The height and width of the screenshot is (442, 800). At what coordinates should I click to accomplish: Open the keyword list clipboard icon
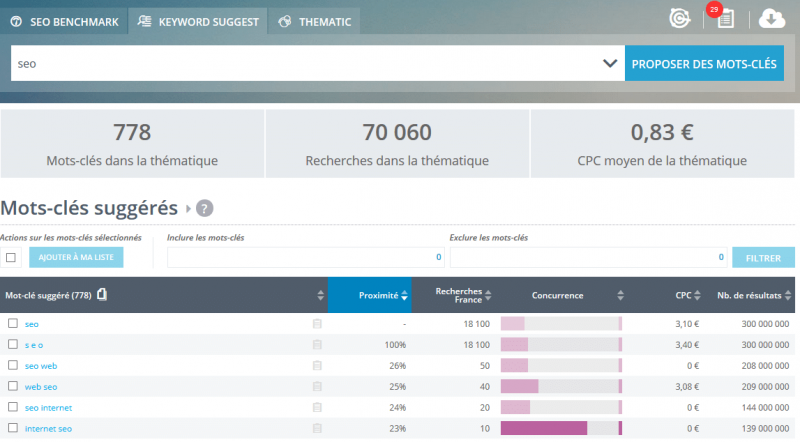coord(726,19)
